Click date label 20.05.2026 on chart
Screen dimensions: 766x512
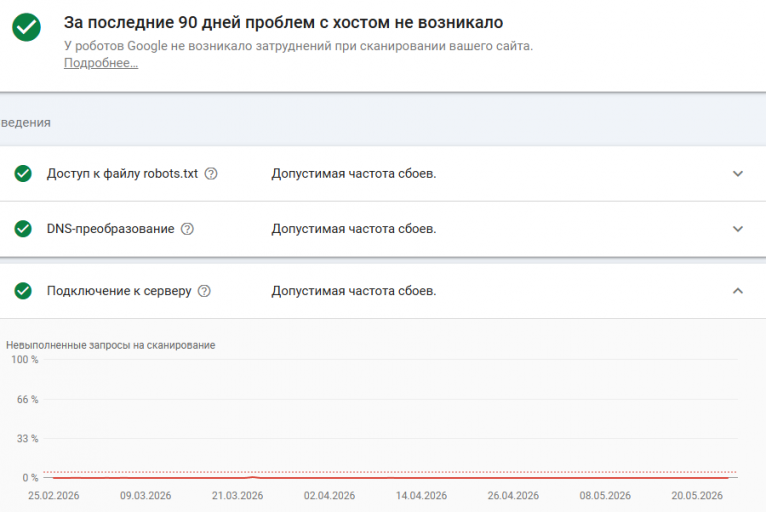tap(697, 495)
